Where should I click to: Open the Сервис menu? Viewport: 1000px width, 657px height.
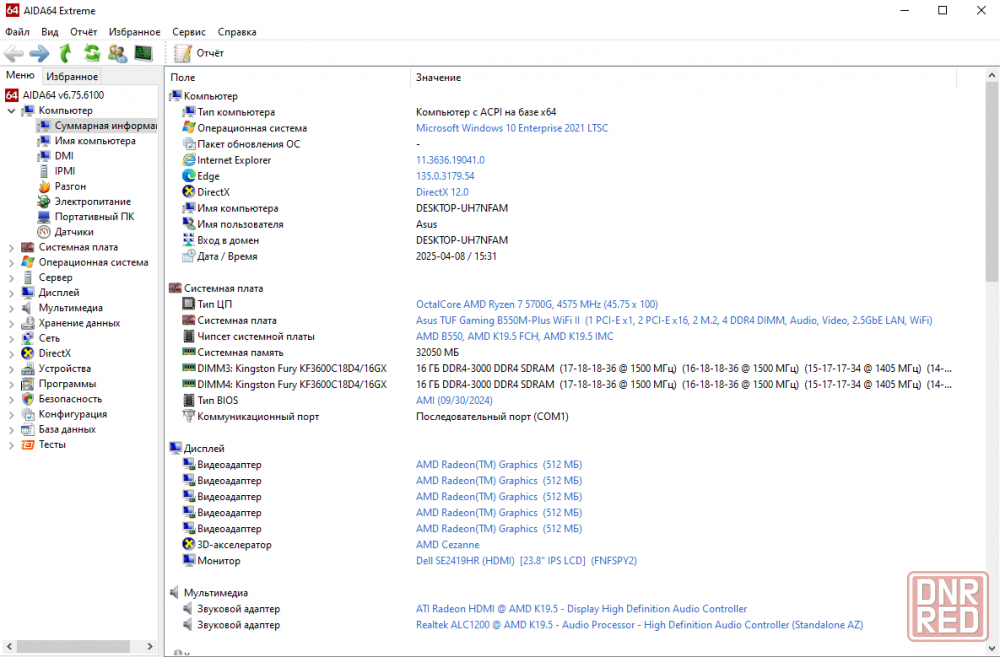189,32
